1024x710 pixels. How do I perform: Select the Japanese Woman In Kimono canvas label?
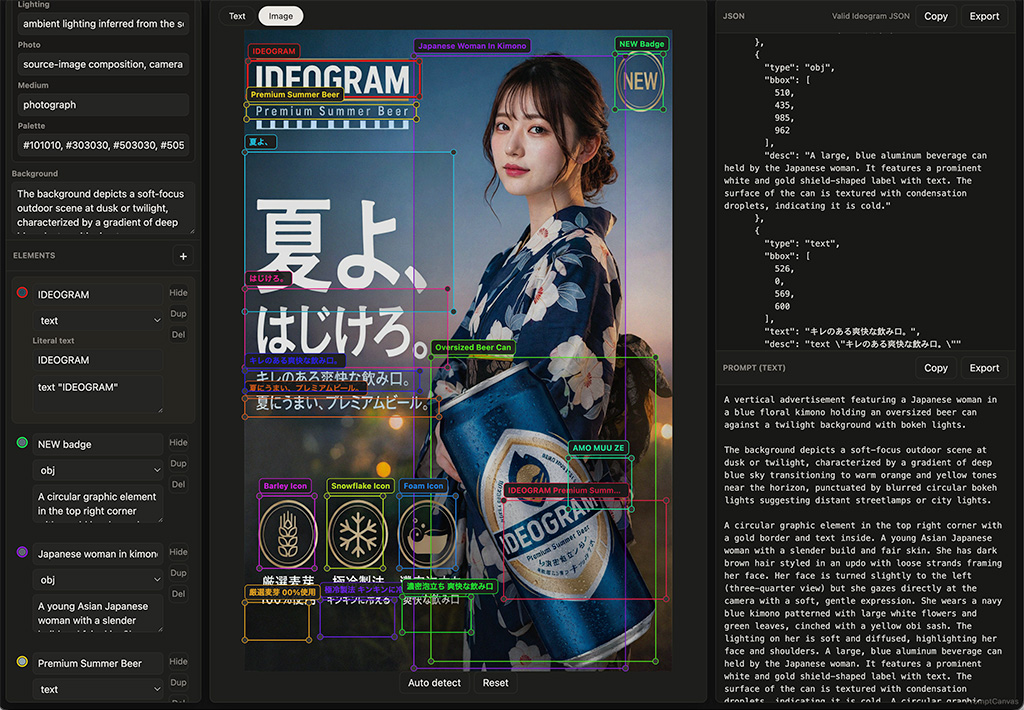pos(472,46)
